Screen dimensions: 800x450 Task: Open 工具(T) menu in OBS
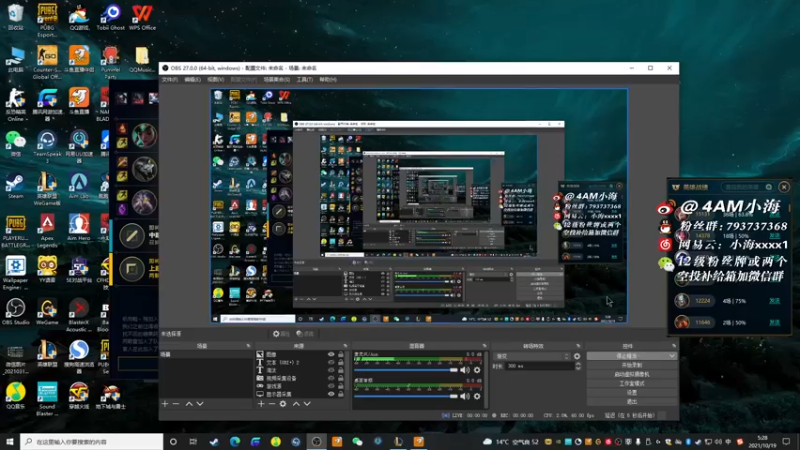305,80
